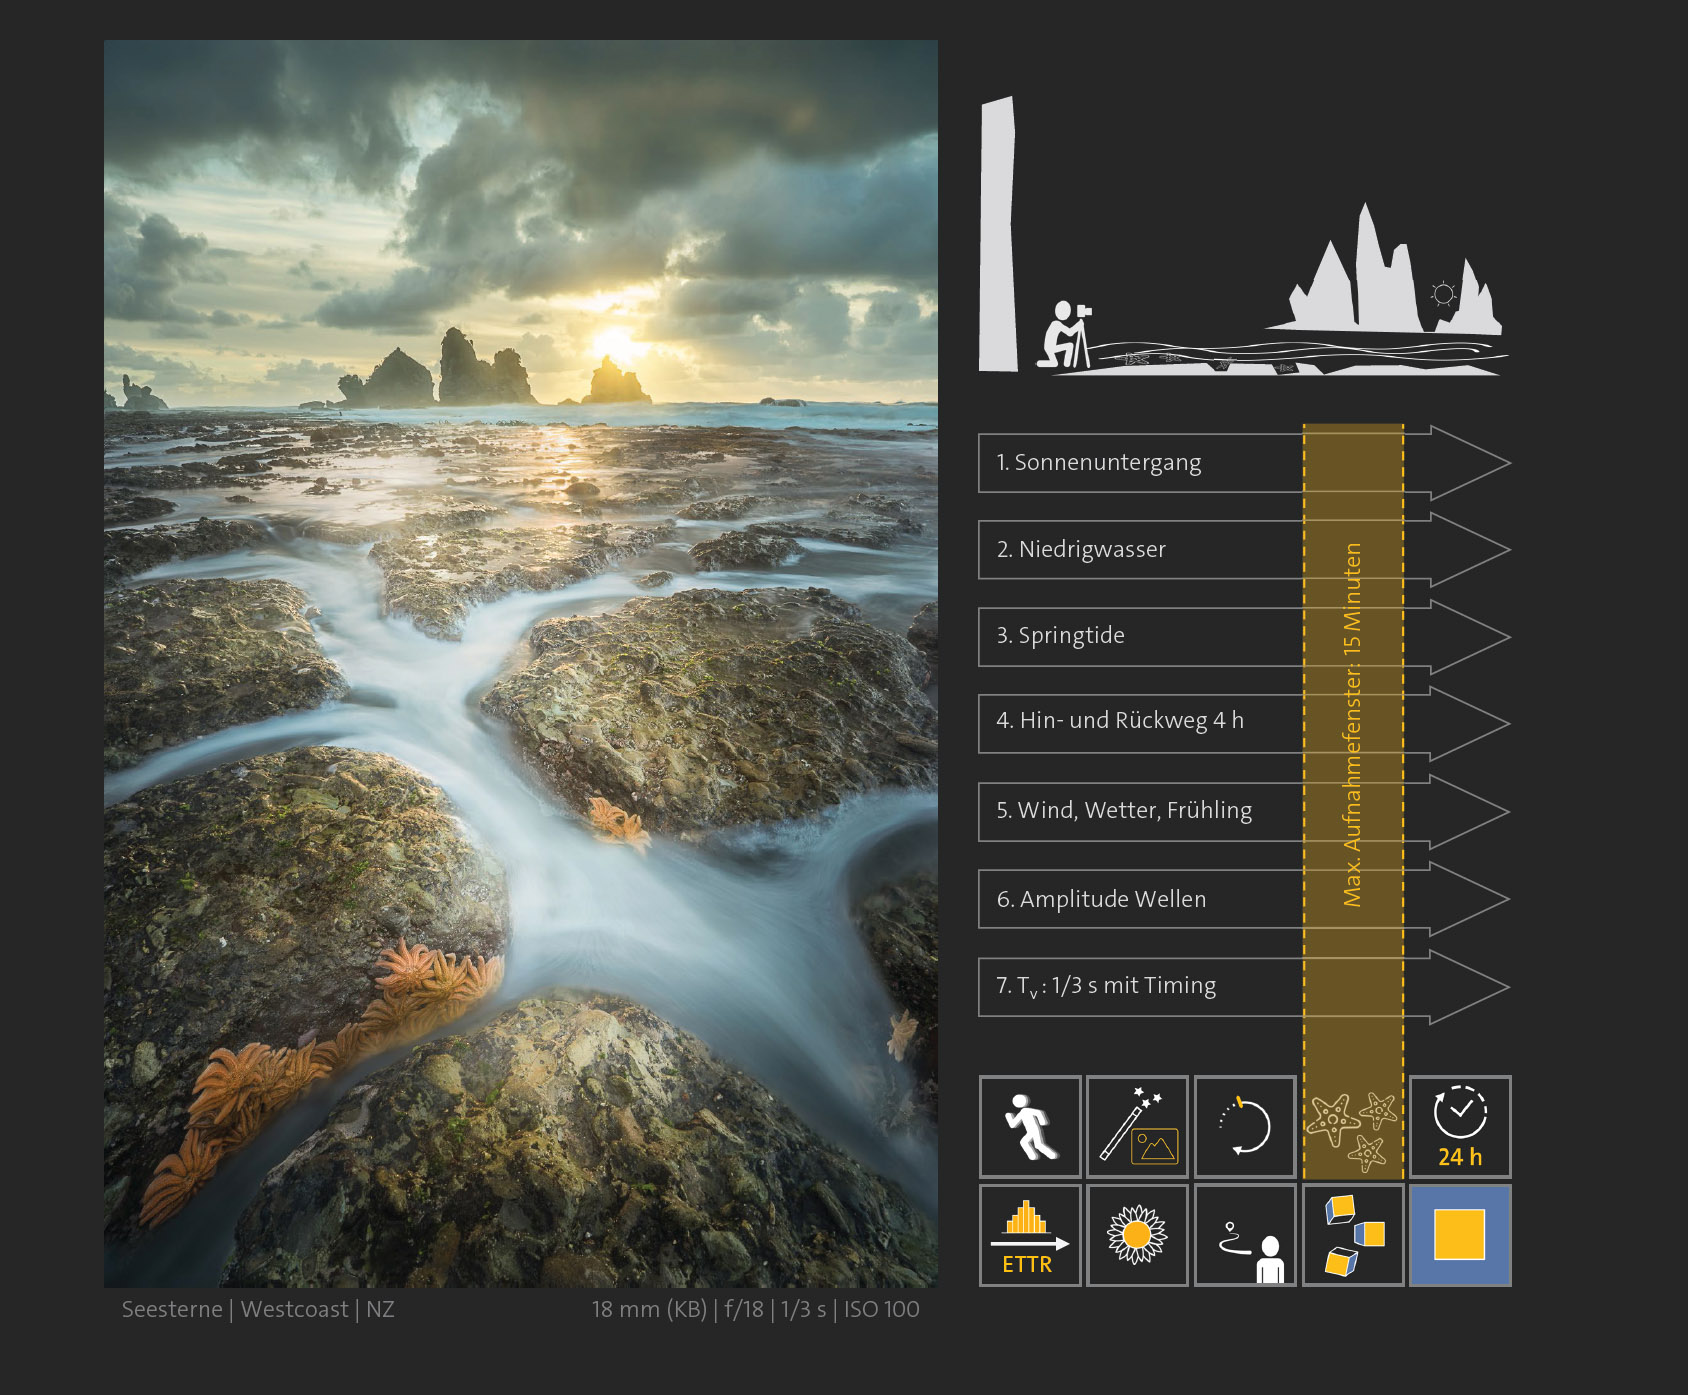
Task: Select '5. Wind, Wetter, Frühling' row
Action: click(1244, 811)
